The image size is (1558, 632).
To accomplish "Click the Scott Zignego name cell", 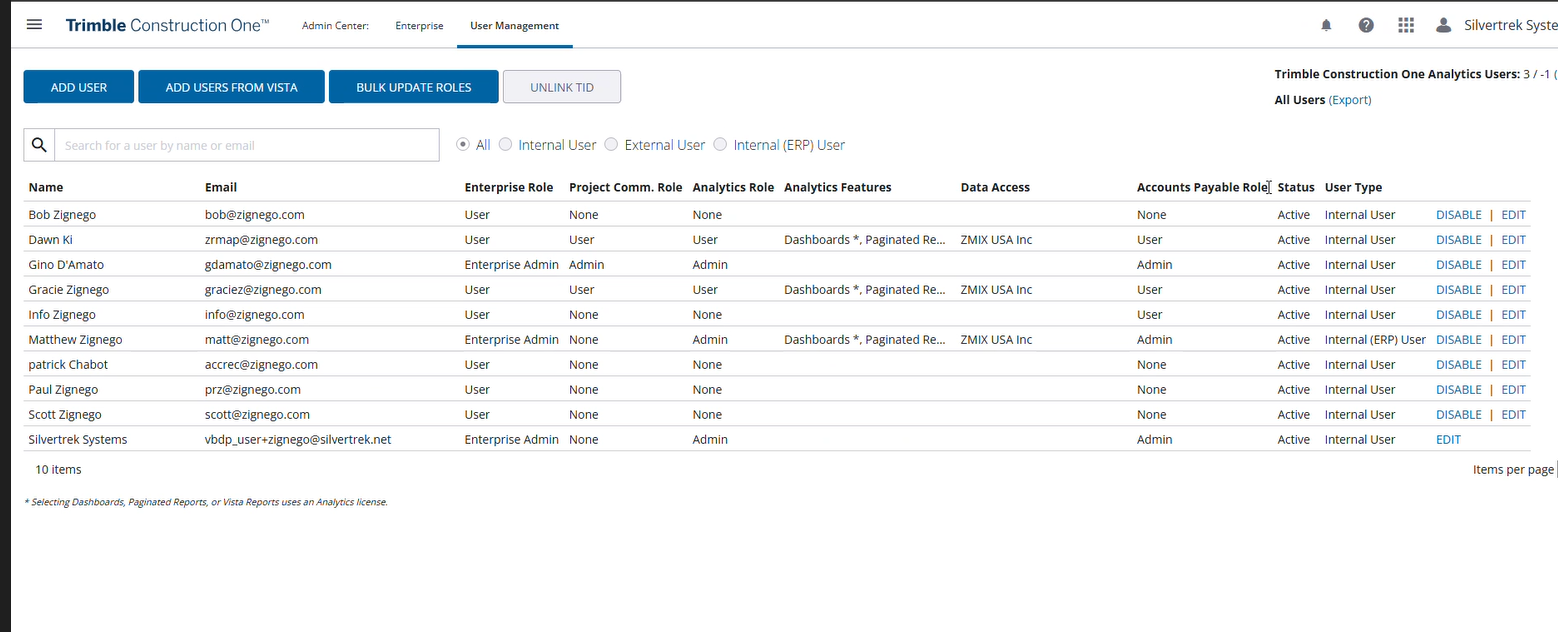I will 65,415.
